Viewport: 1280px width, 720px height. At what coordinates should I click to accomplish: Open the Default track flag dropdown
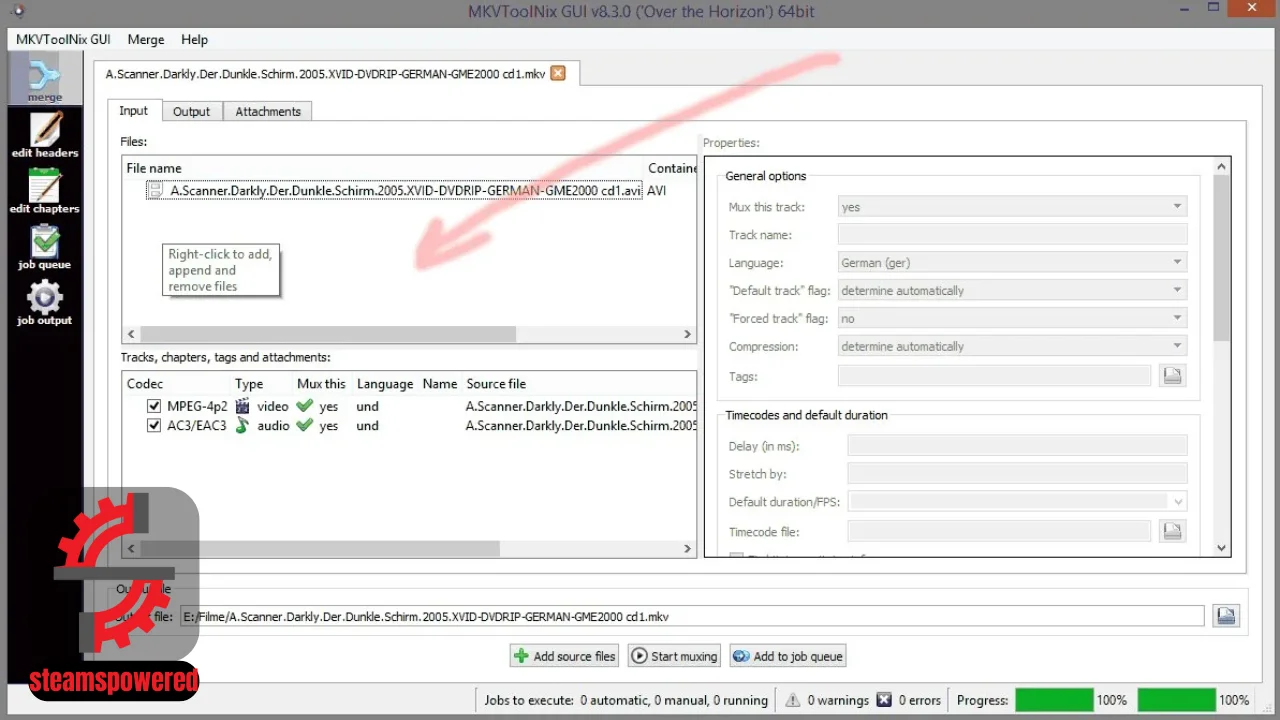point(1012,291)
